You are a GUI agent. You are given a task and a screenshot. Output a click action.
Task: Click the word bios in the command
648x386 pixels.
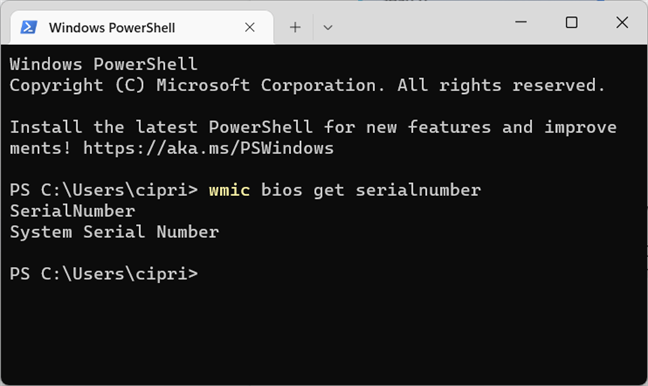281,190
